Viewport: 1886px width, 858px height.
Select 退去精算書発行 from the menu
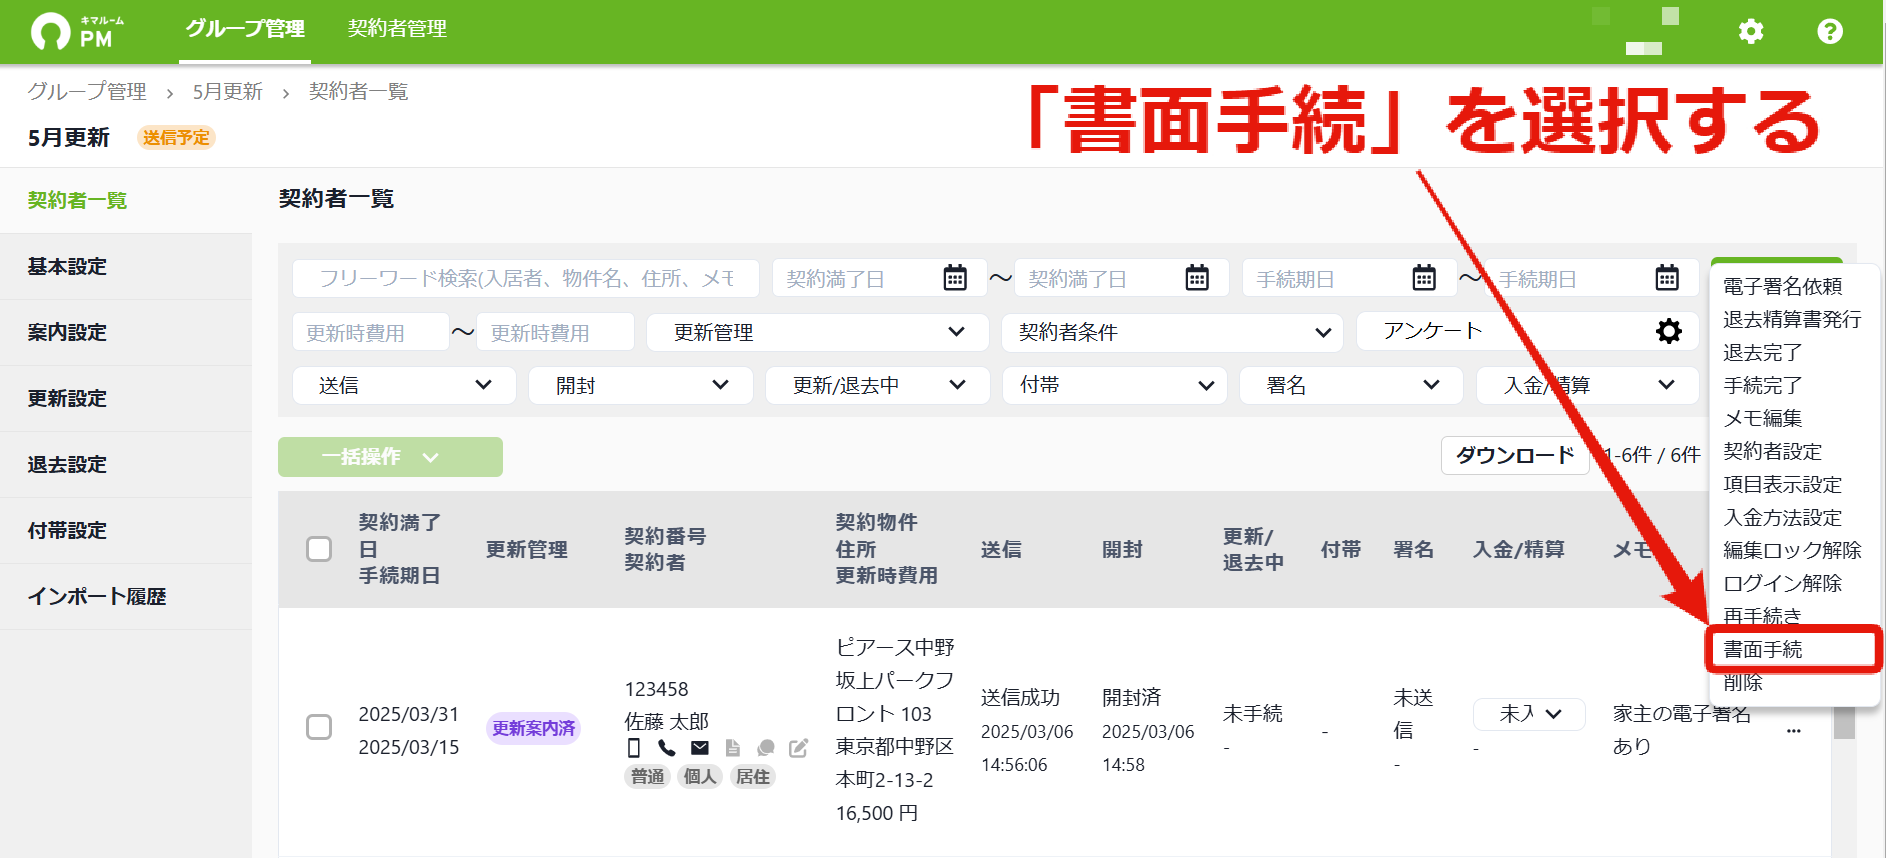point(1792,320)
